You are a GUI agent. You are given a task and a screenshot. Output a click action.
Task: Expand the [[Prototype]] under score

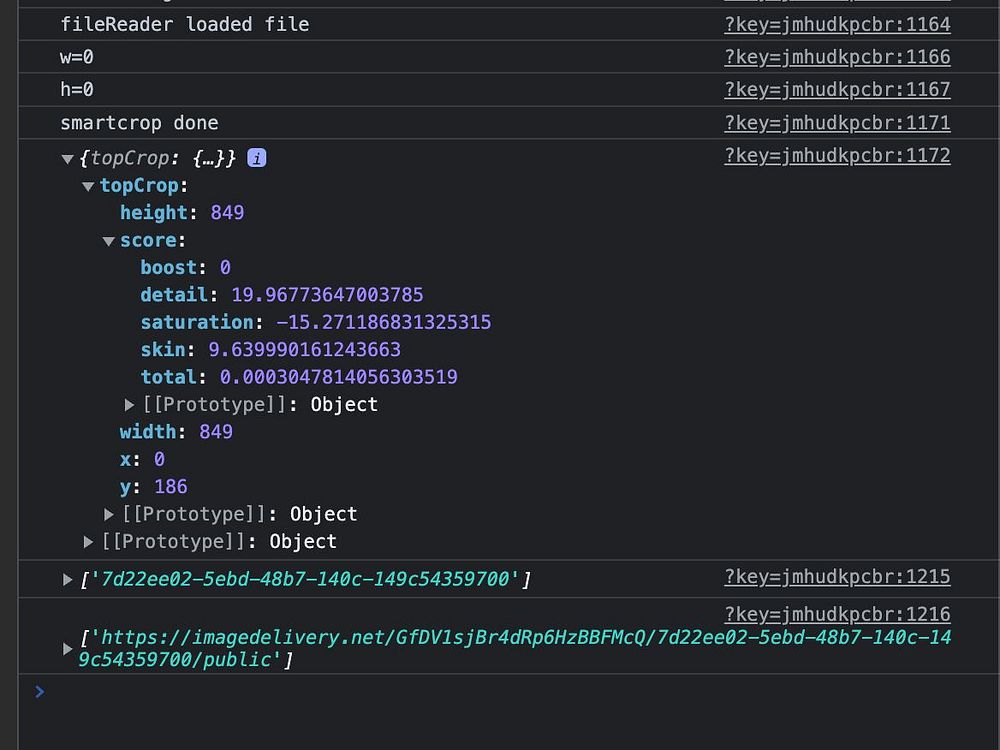pyautogui.click(x=129, y=405)
